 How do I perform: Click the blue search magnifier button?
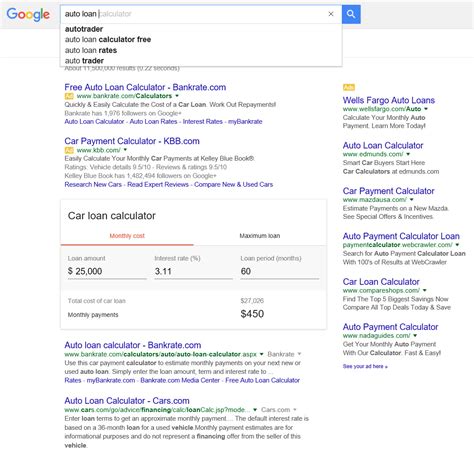pyautogui.click(x=351, y=14)
